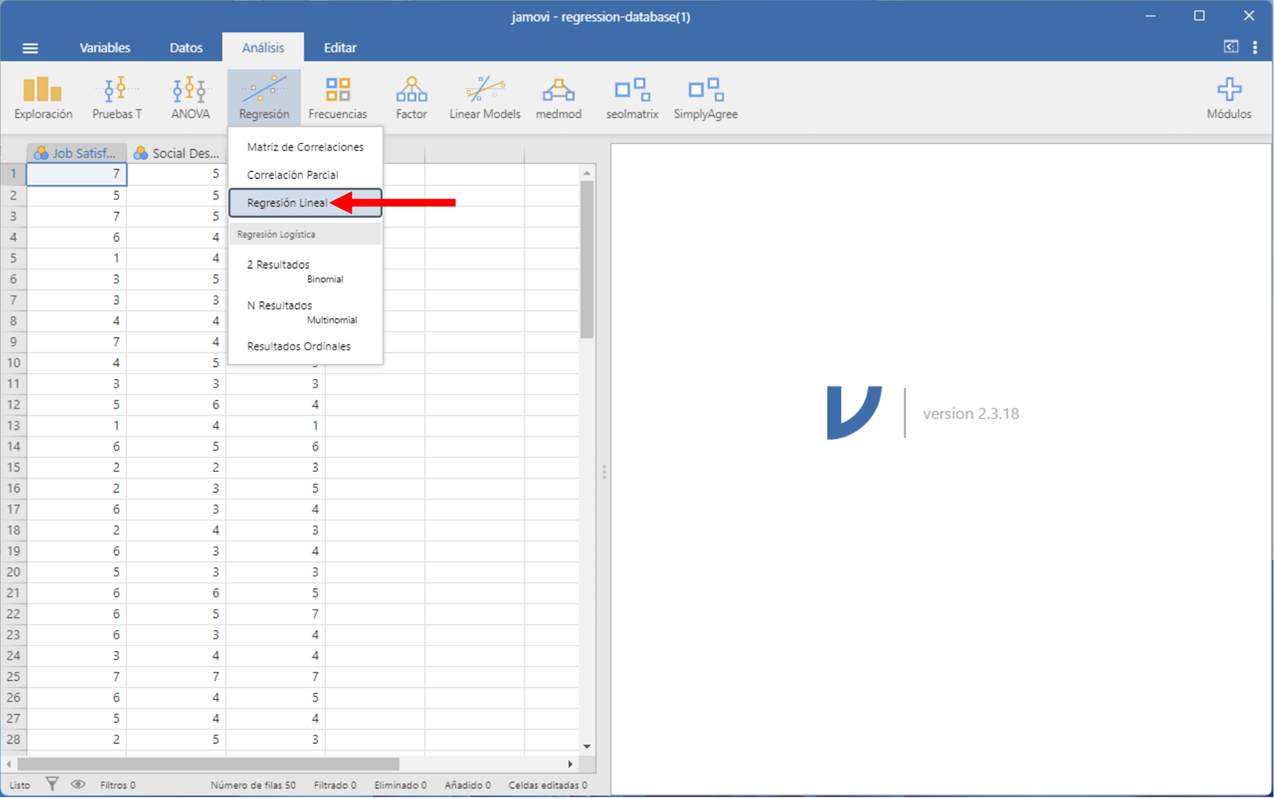Open the Frecuencias analysis menu

click(337, 98)
